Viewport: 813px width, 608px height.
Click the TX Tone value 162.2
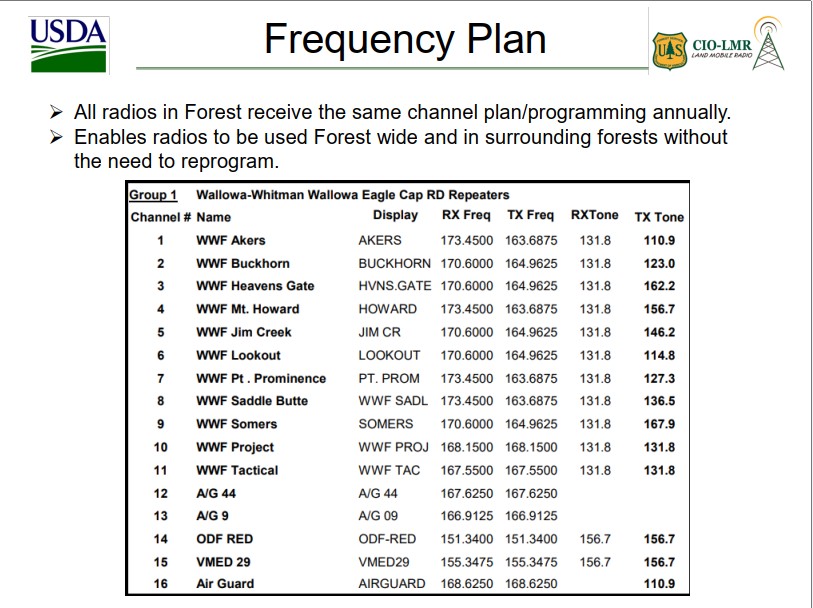tap(659, 286)
